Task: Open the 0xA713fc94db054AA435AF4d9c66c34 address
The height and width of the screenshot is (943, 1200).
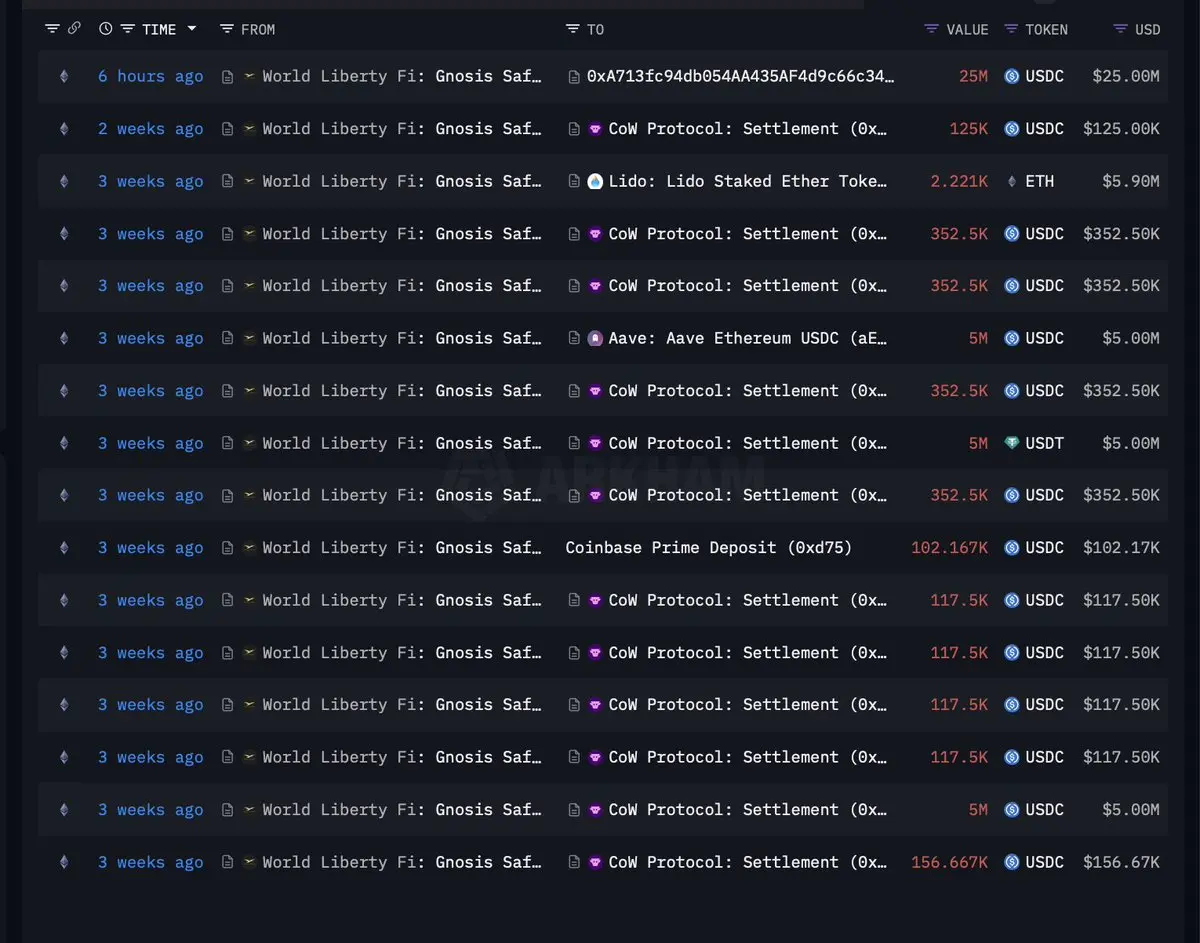Action: (x=740, y=76)
